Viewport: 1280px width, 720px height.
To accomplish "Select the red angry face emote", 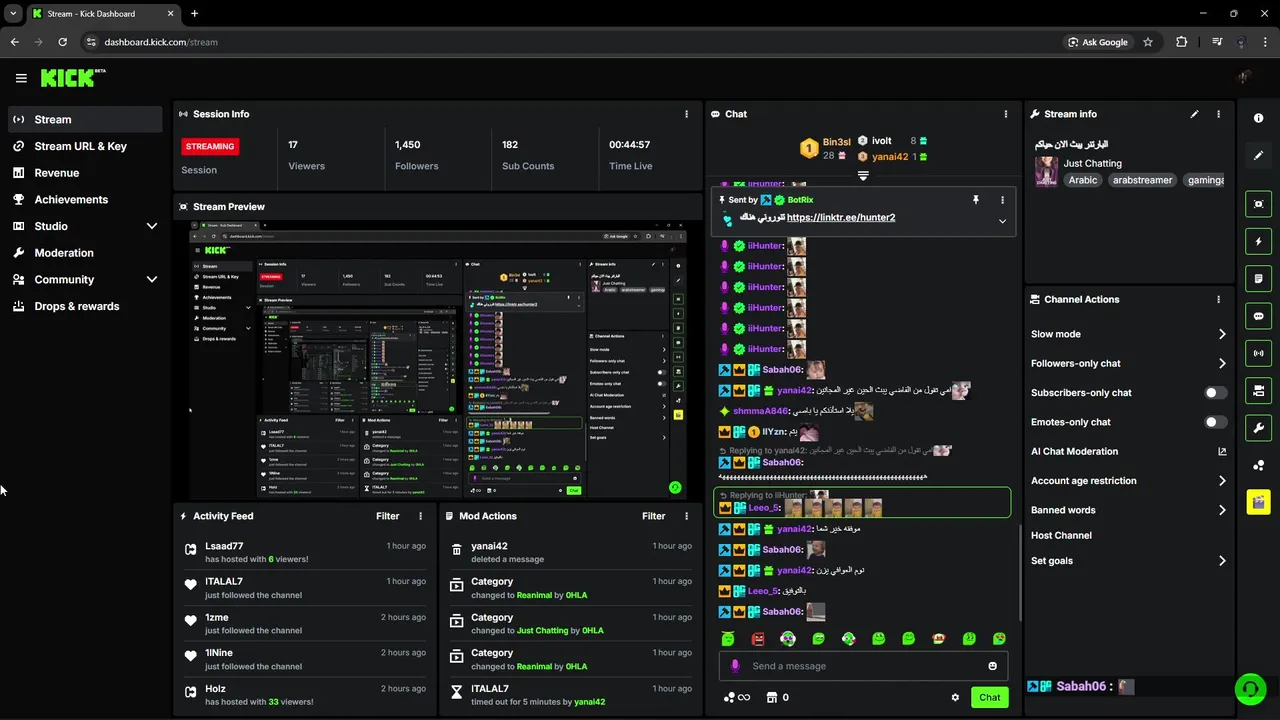I will point(758,638).
